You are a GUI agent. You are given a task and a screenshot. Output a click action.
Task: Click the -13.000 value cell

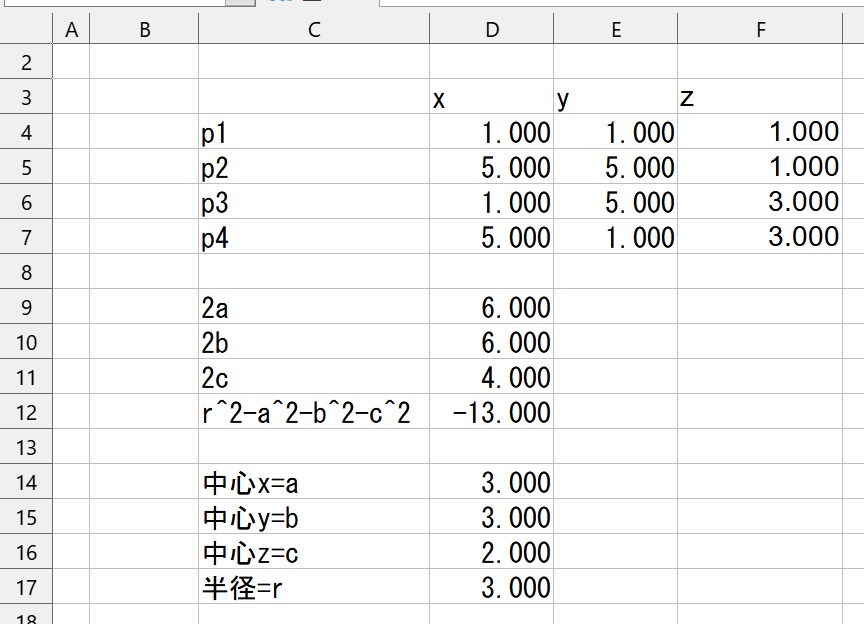492,412
